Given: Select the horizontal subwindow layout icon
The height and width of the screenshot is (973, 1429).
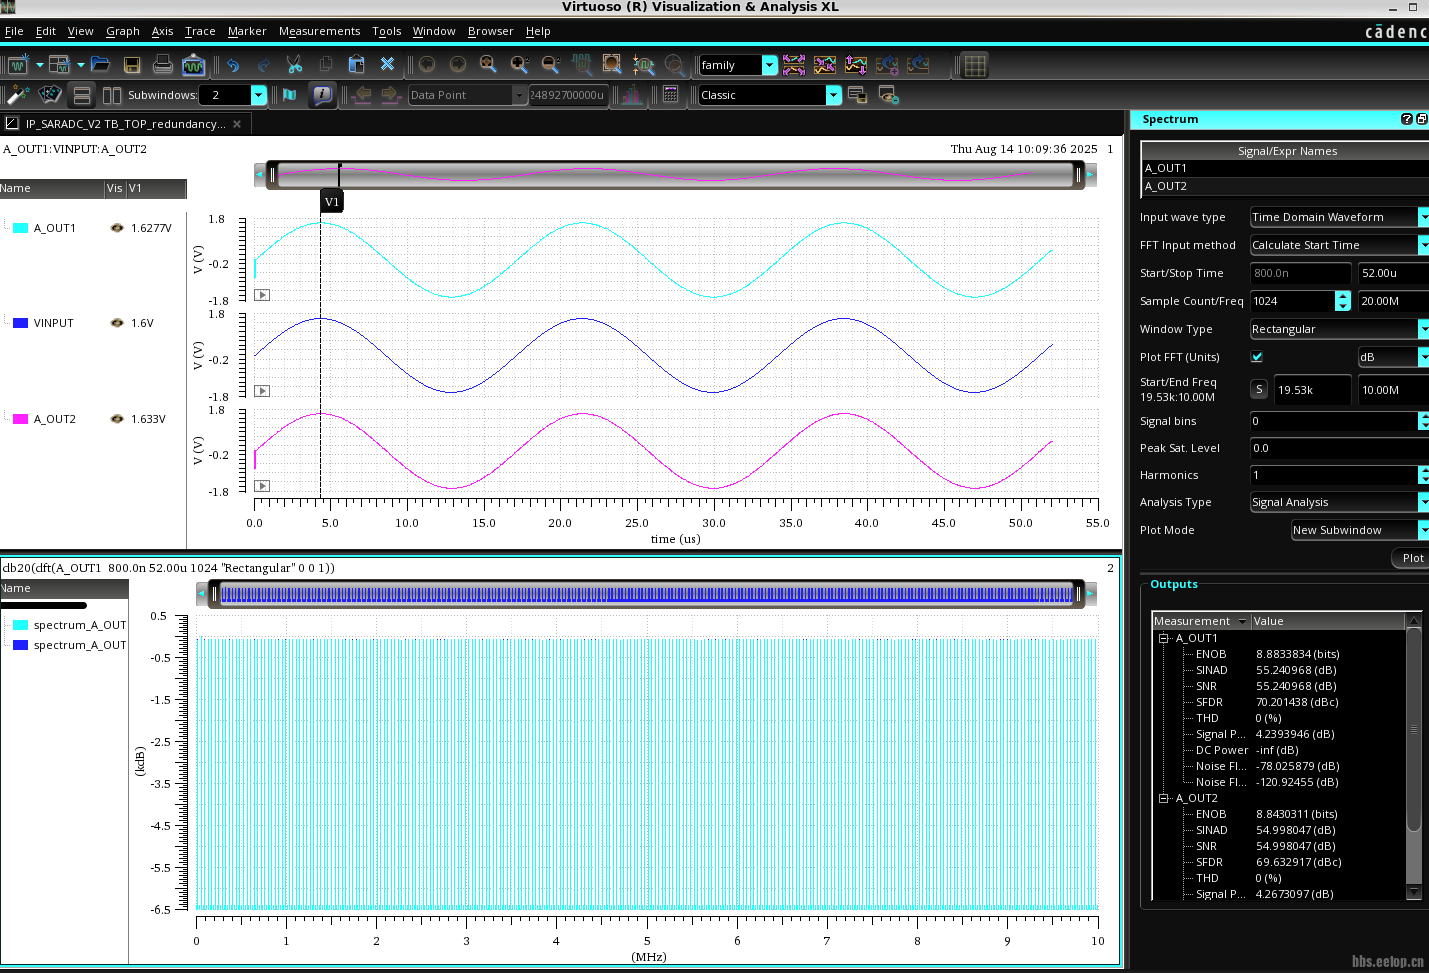Looking at the screenshot, I should pos(83,95).
